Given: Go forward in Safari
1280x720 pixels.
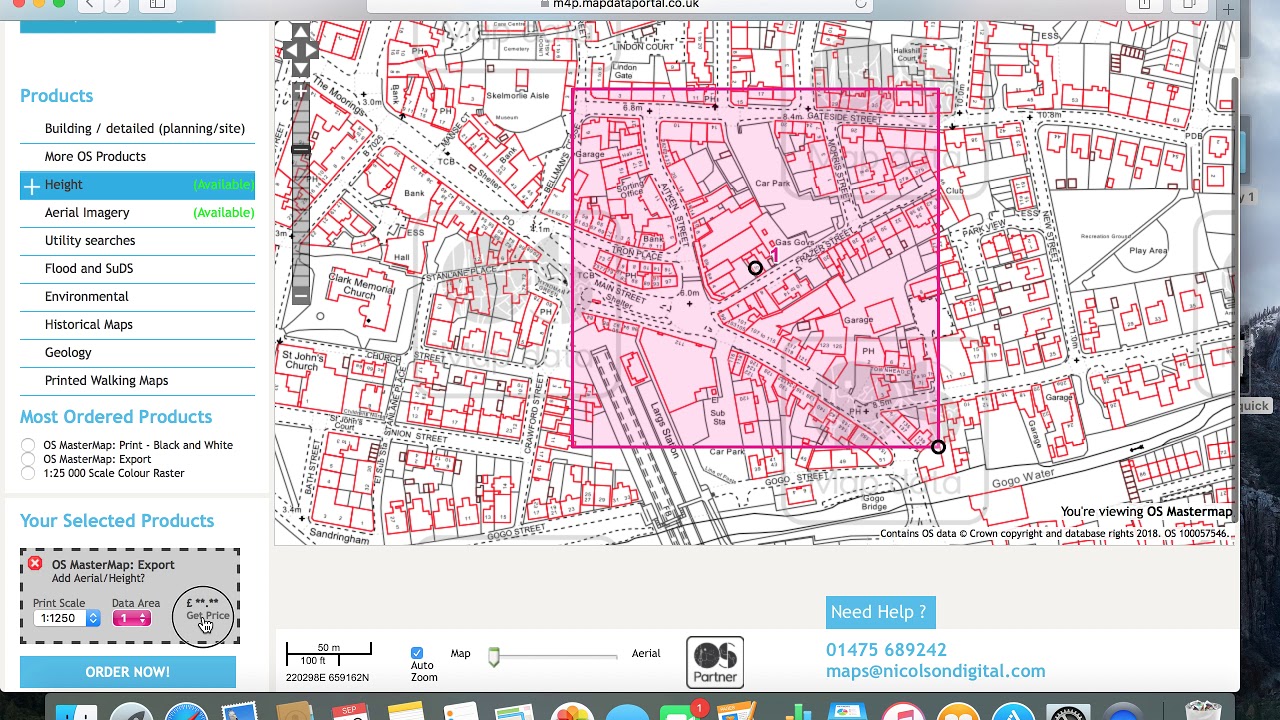Looking at the screenshot, I should 117,4.
